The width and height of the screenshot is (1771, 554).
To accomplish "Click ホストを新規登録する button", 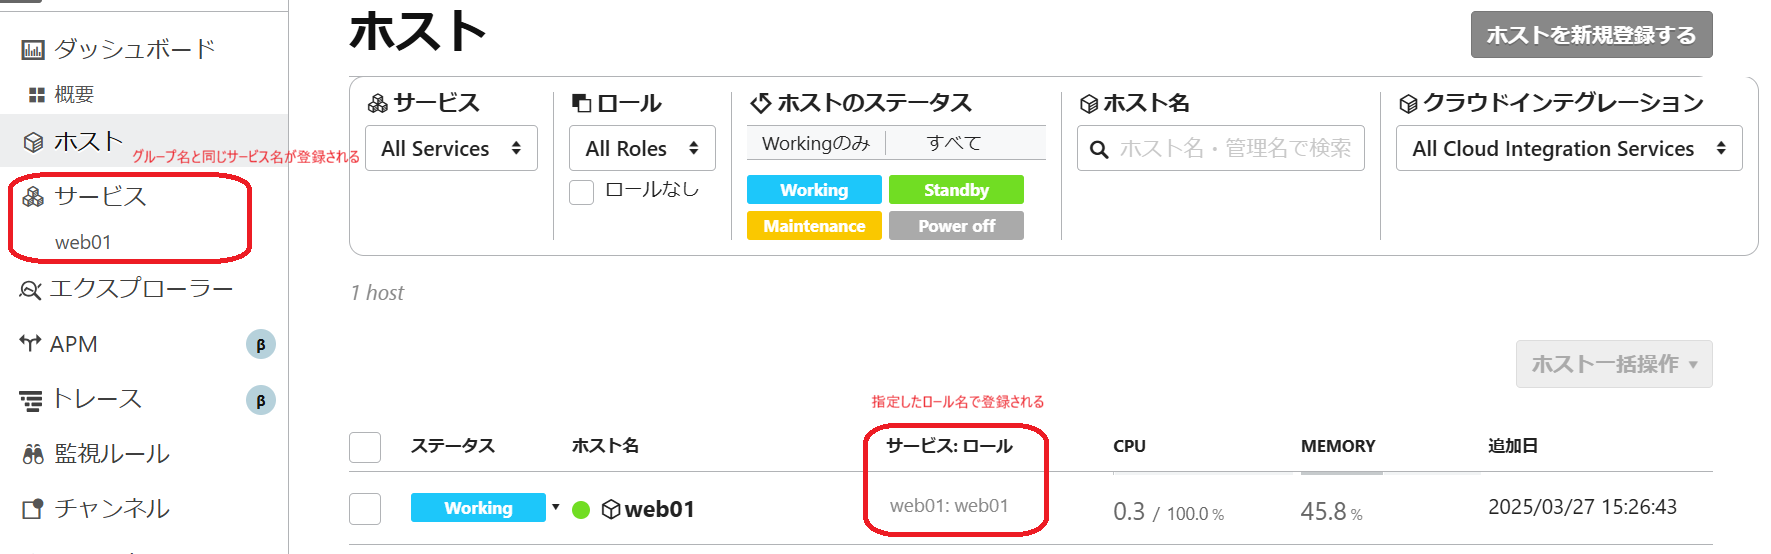I will pyautogui.click(x=1591, y=35).
